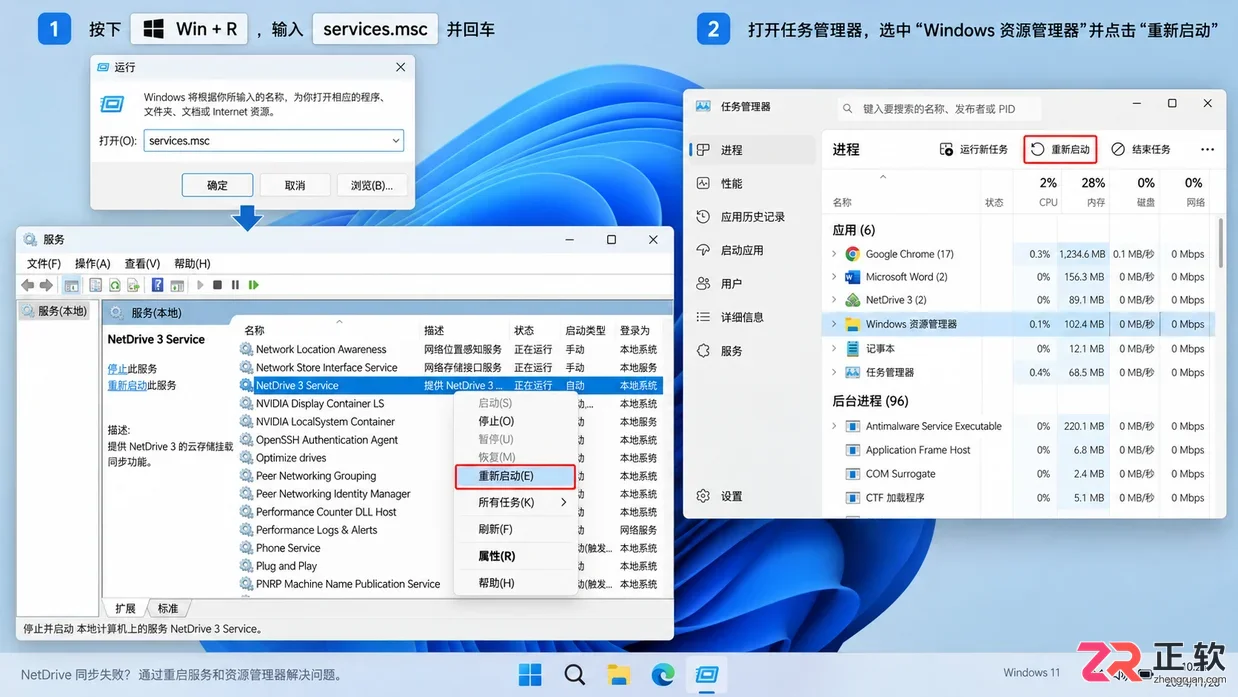The image size is (1238, 697).
Task: Click the blue Help icon in Services toolbar
Action: pyautogui.click(x=157, y=285)
